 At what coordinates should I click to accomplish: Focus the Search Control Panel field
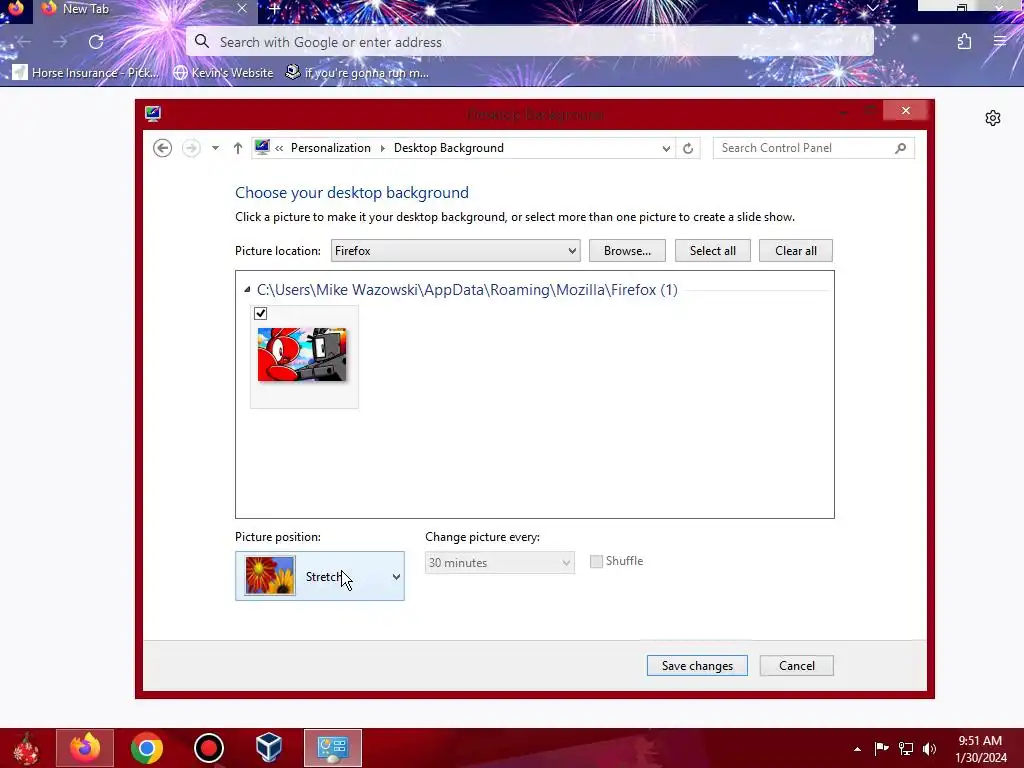[813, 148]
